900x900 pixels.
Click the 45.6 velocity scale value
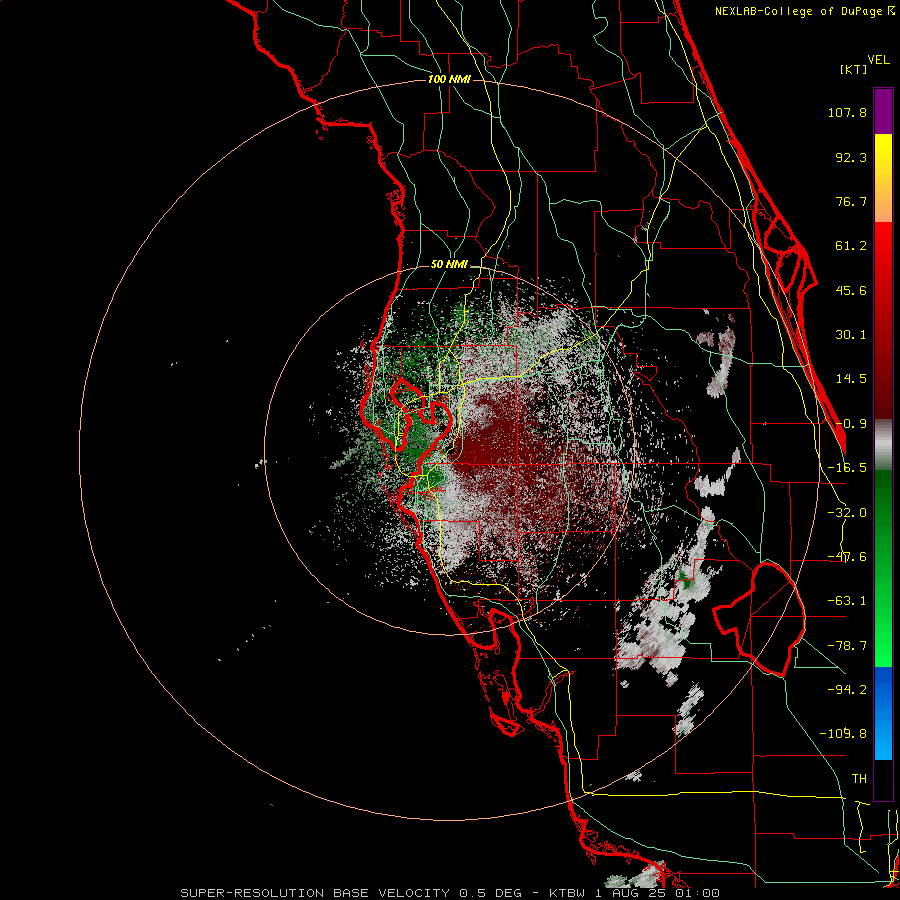[851, 290]
